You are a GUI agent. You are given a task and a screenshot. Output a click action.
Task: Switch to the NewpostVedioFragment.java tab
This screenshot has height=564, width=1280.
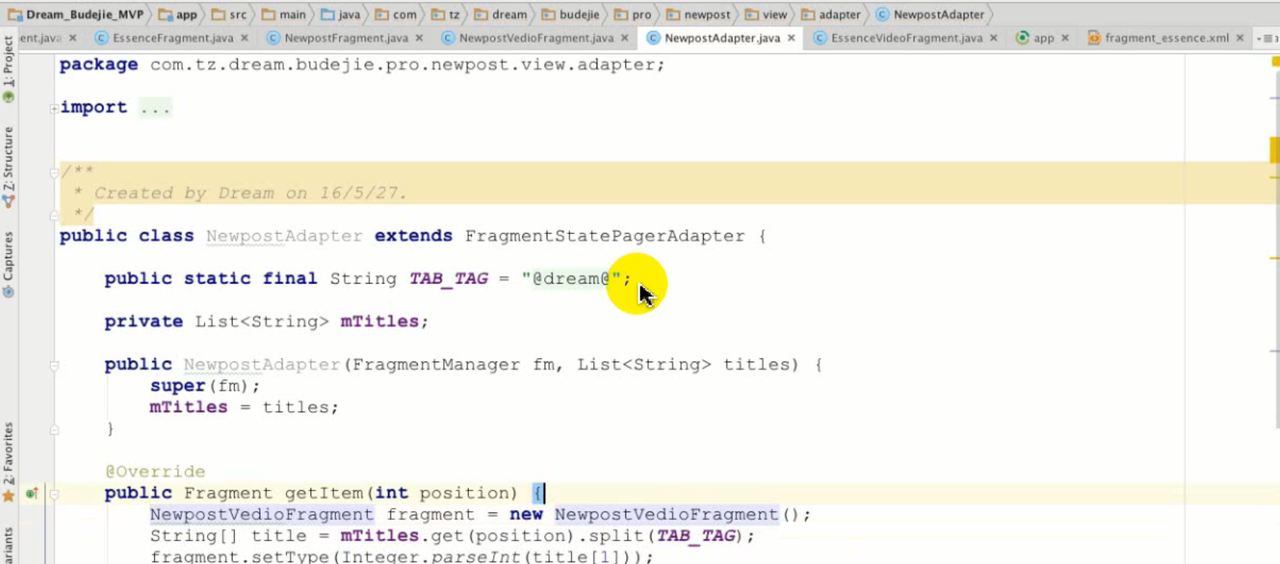coord(535,38)
